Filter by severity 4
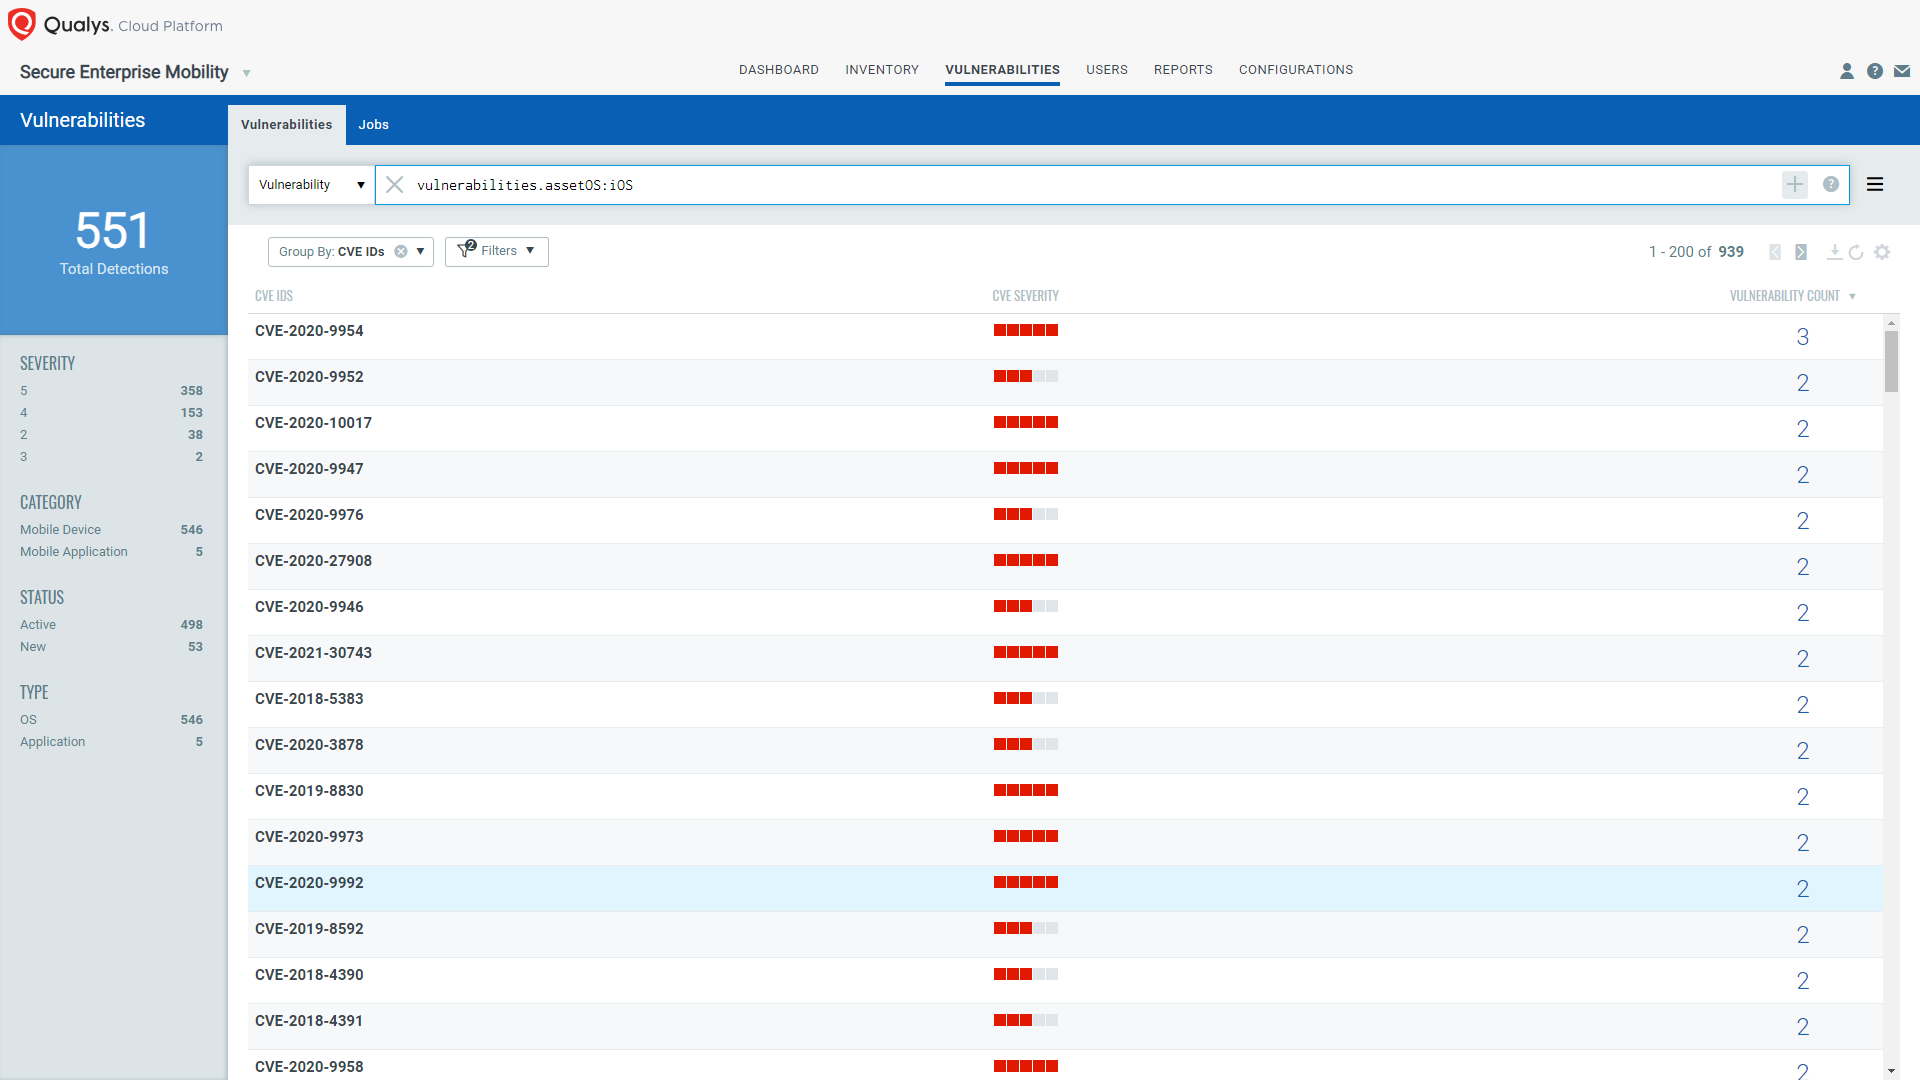Image resolution: width=1920 pixels, height=1080 pixels. [x=111, y=413]
